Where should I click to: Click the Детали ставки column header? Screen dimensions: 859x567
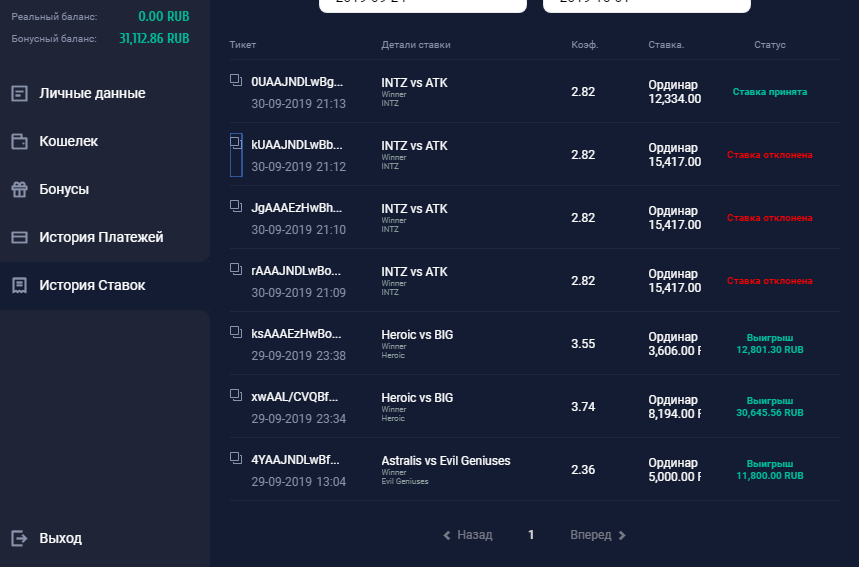(416, 45)
